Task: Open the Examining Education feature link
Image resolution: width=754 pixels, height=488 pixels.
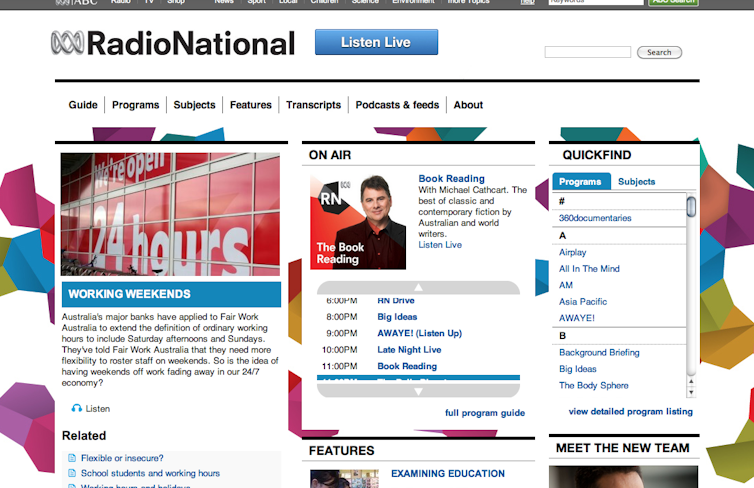Action: point(448,474)
